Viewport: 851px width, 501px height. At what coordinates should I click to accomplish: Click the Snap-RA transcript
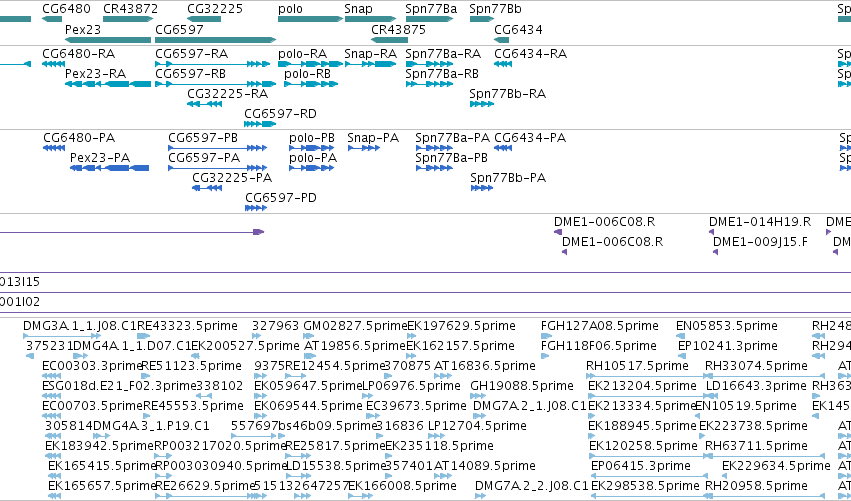click(x=370, y=64)
